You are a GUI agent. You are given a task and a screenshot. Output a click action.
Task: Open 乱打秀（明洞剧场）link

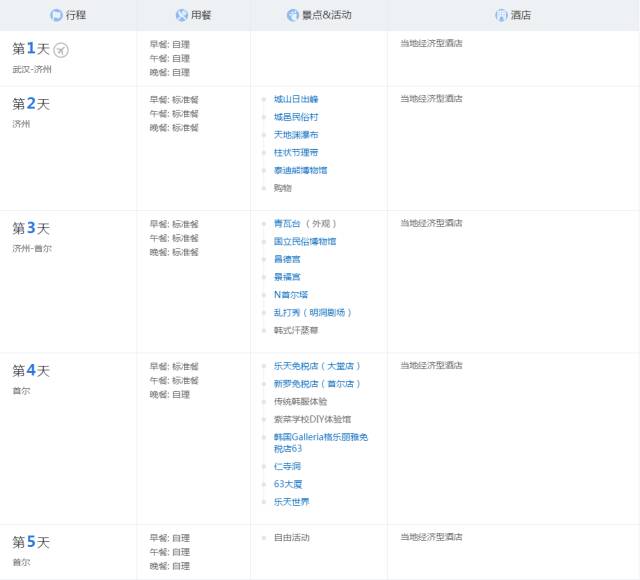tap(313, 312)
